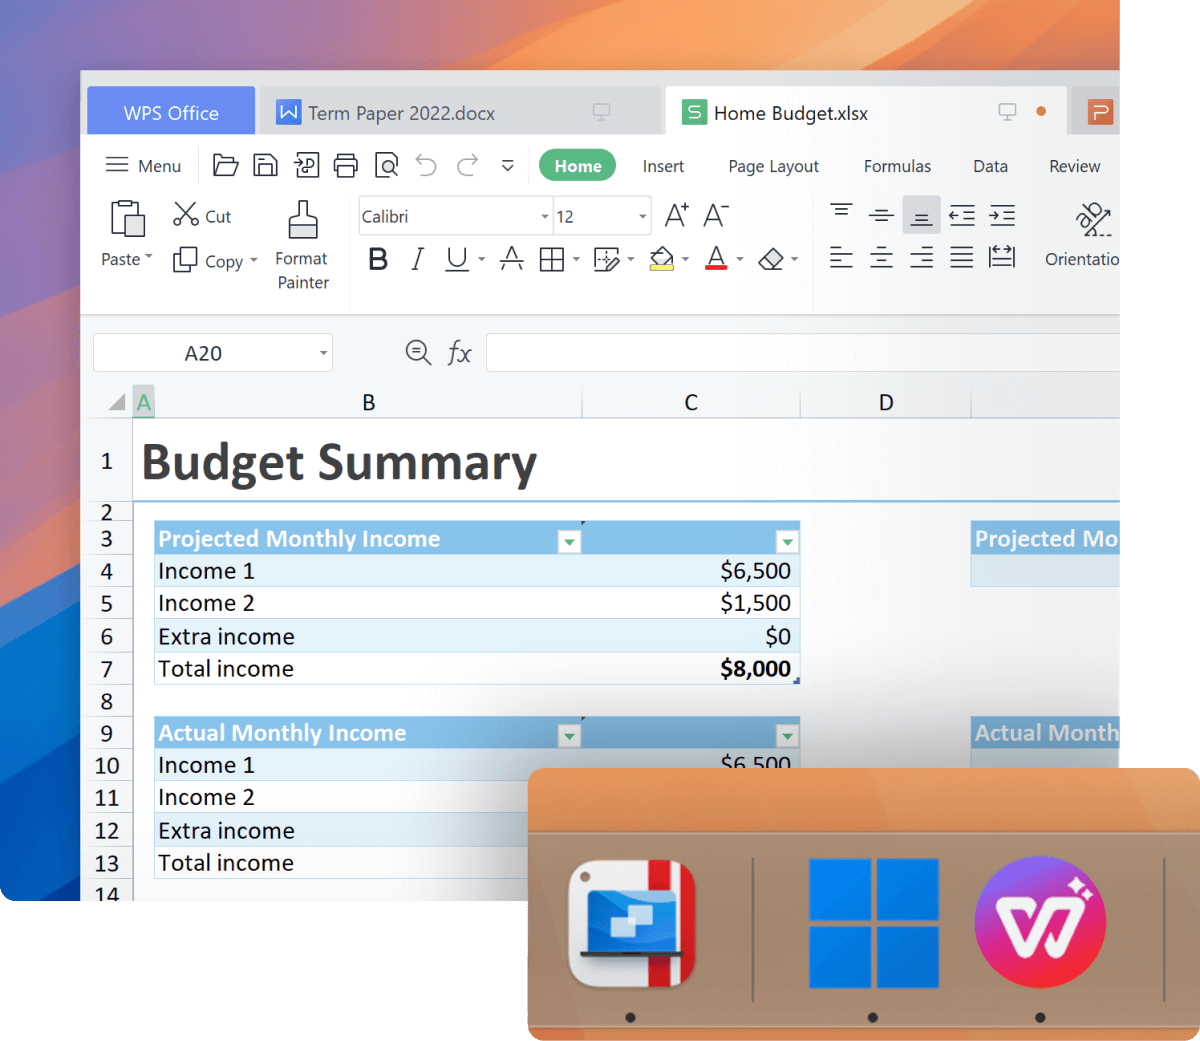Switch to the Formulas tab
This screenshot has width=1200, height=1041.
pos(897,166)
